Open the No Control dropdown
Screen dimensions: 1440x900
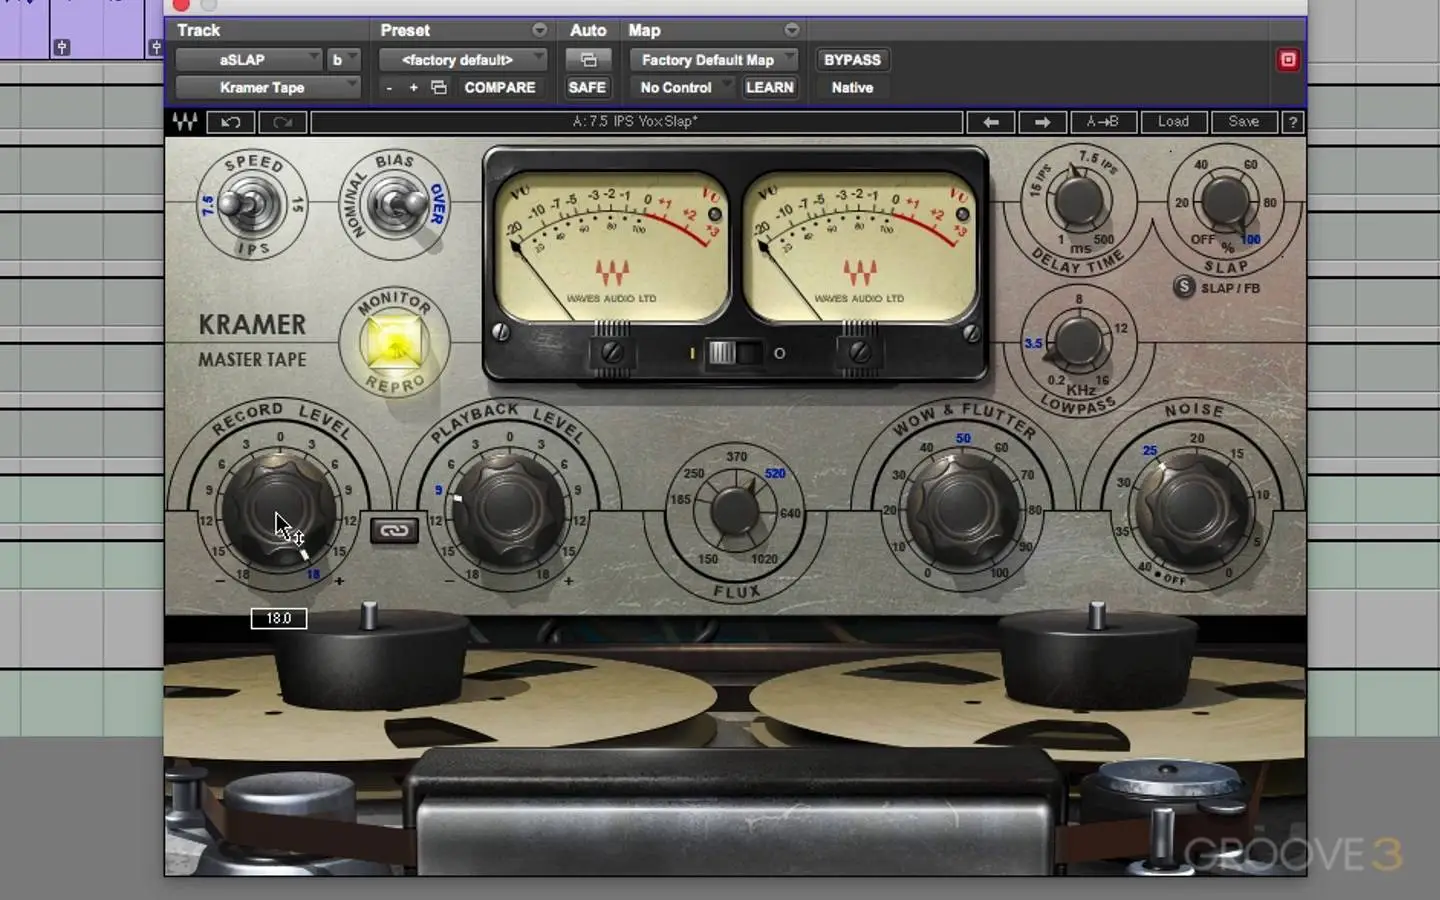(x=683, y=88)
